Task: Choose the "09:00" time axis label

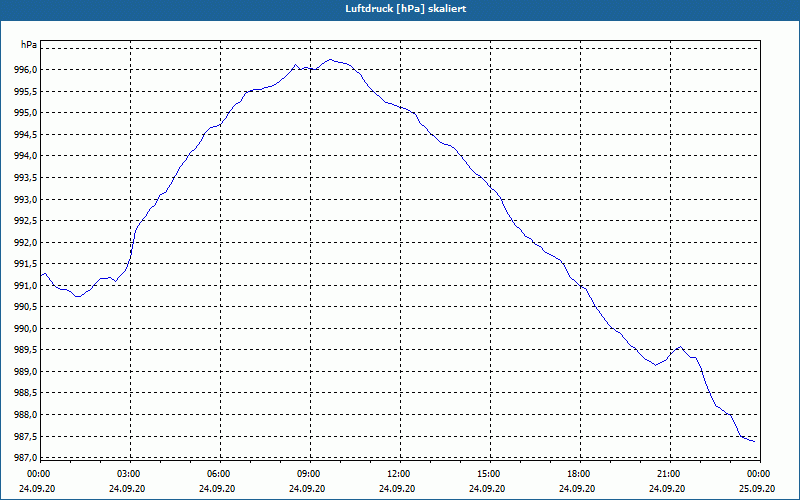Action: click(309, 474)
